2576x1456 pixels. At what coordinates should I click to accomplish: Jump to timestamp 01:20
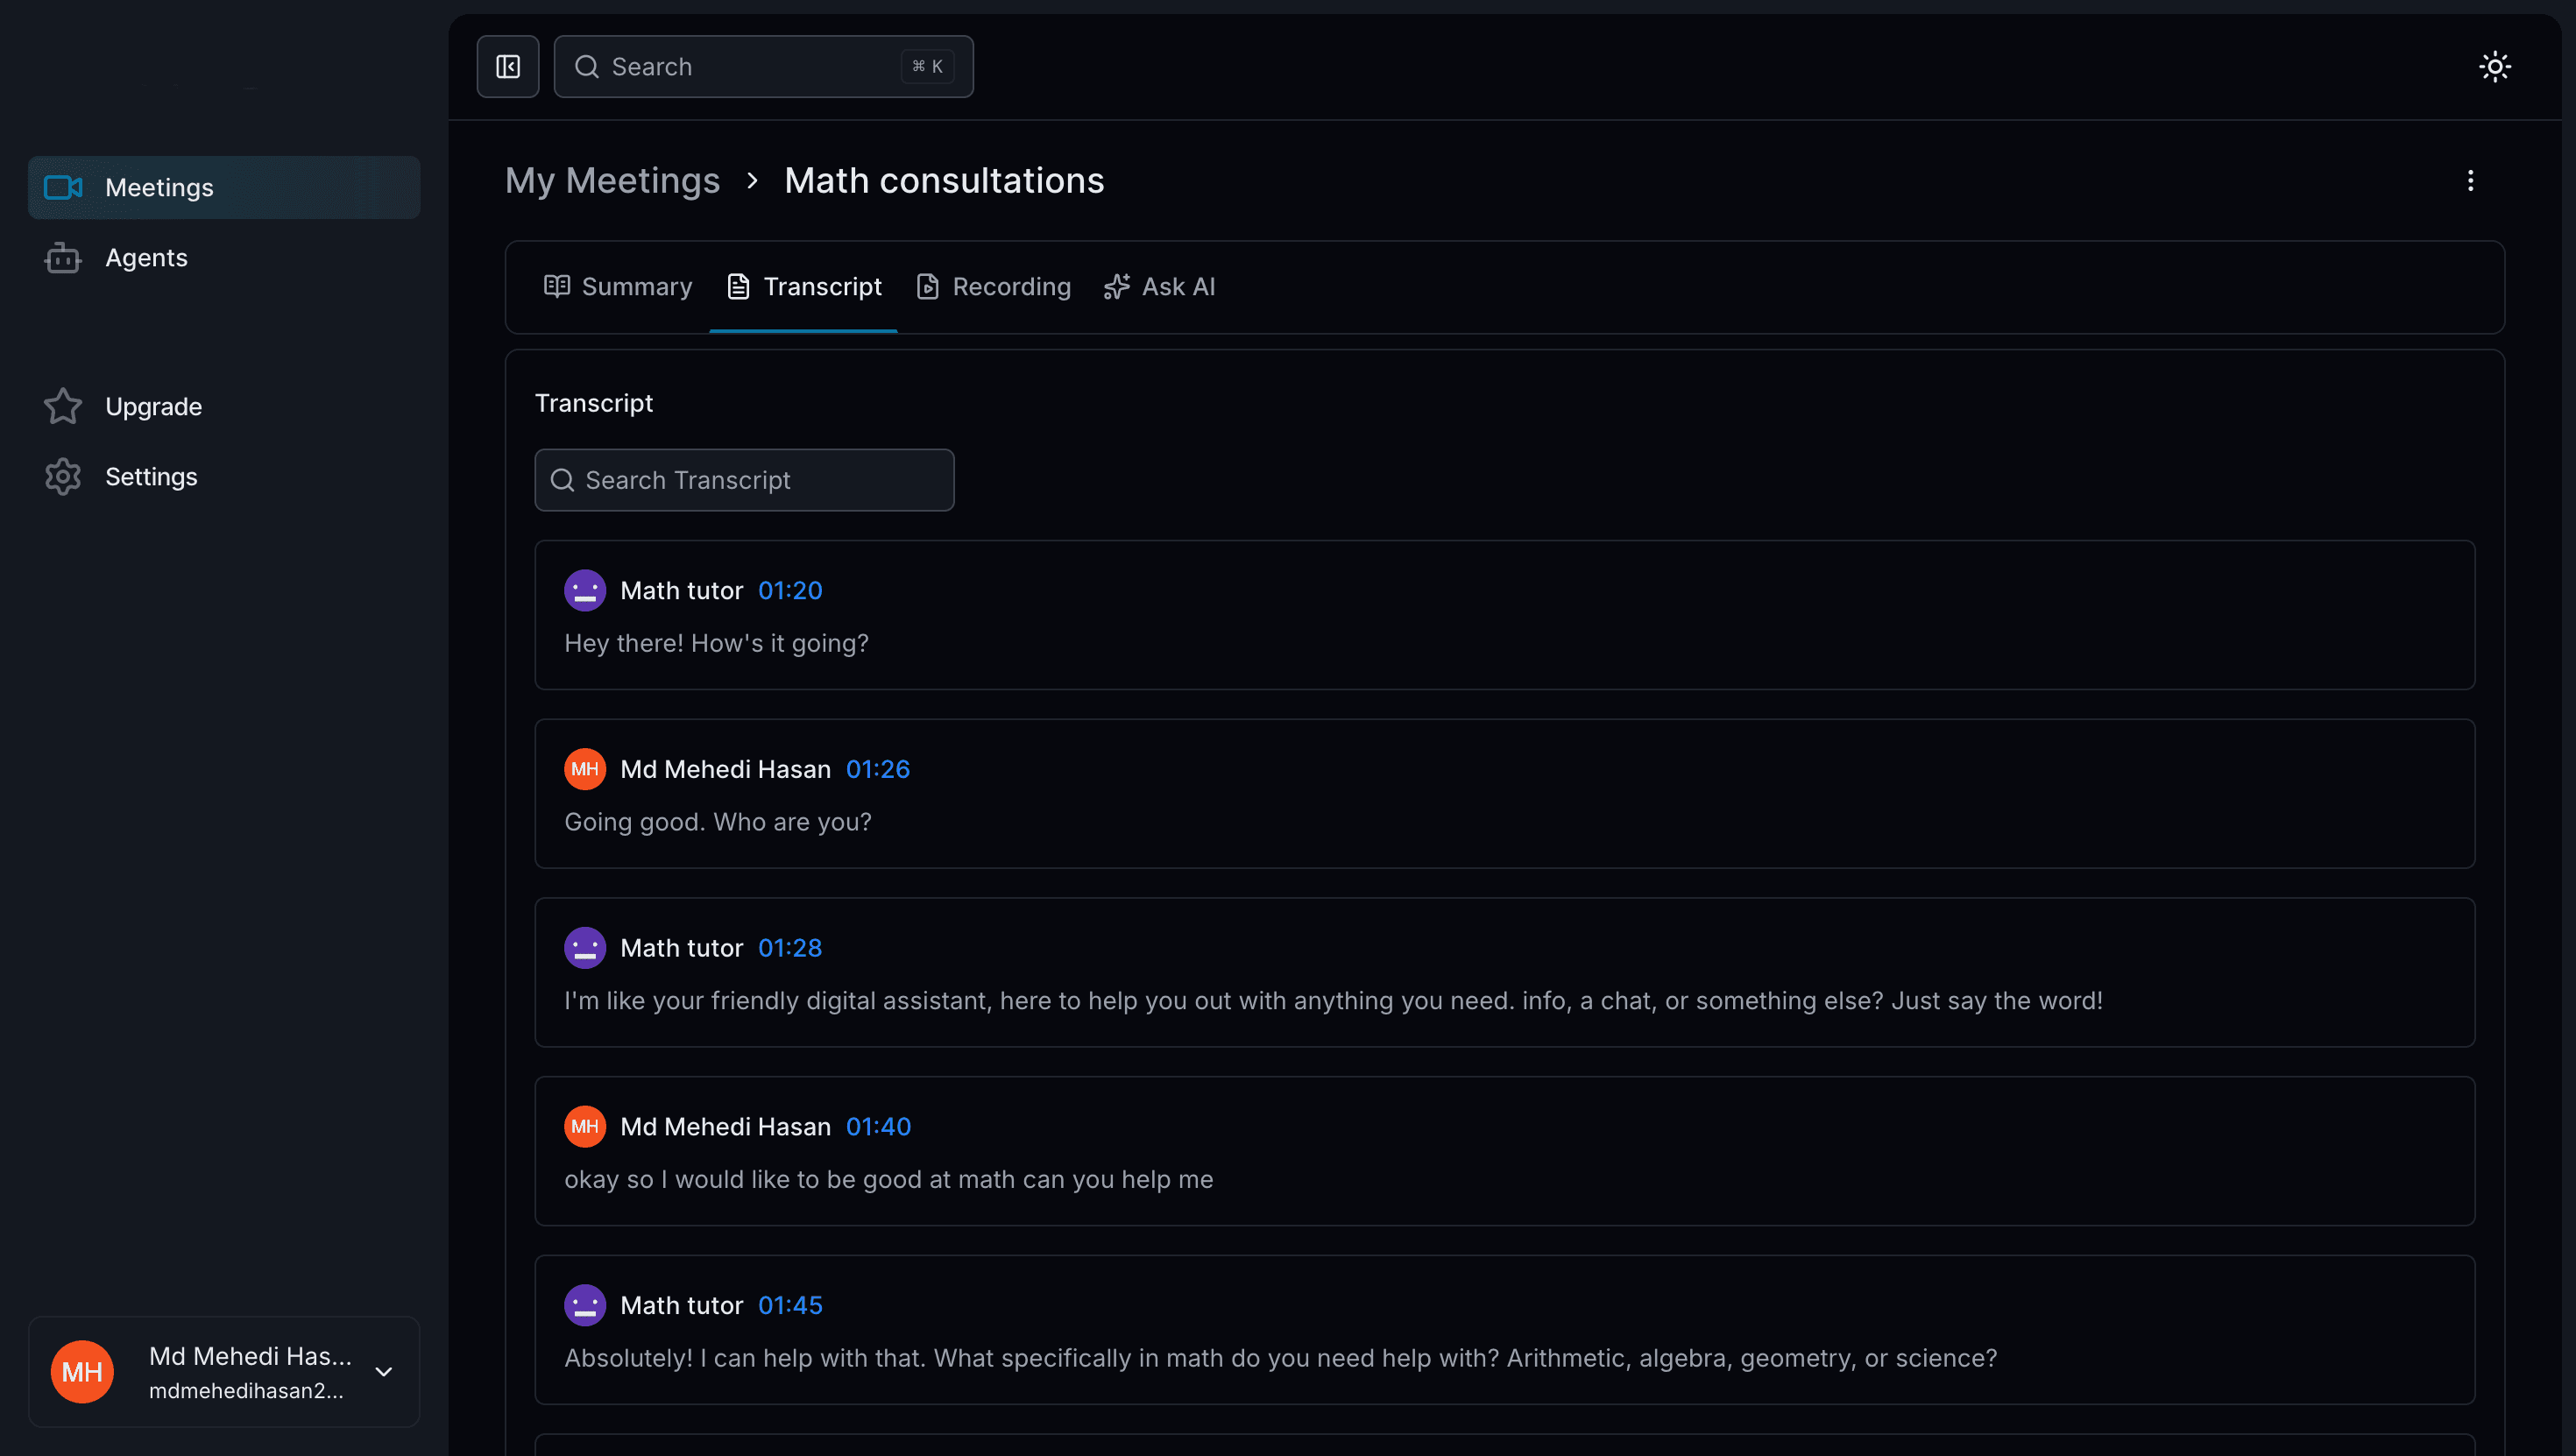790,591
